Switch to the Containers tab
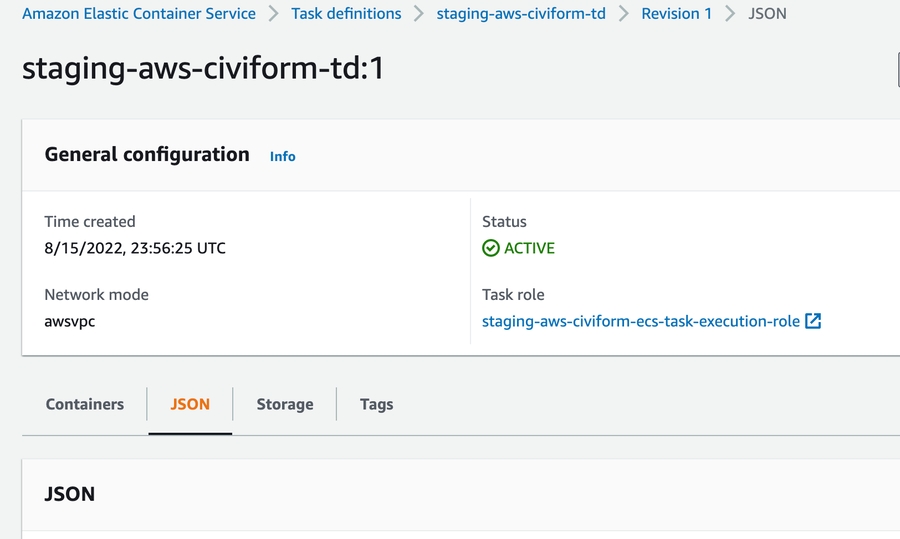The width and height of the screenshot is (900, 539). (85, 404)
